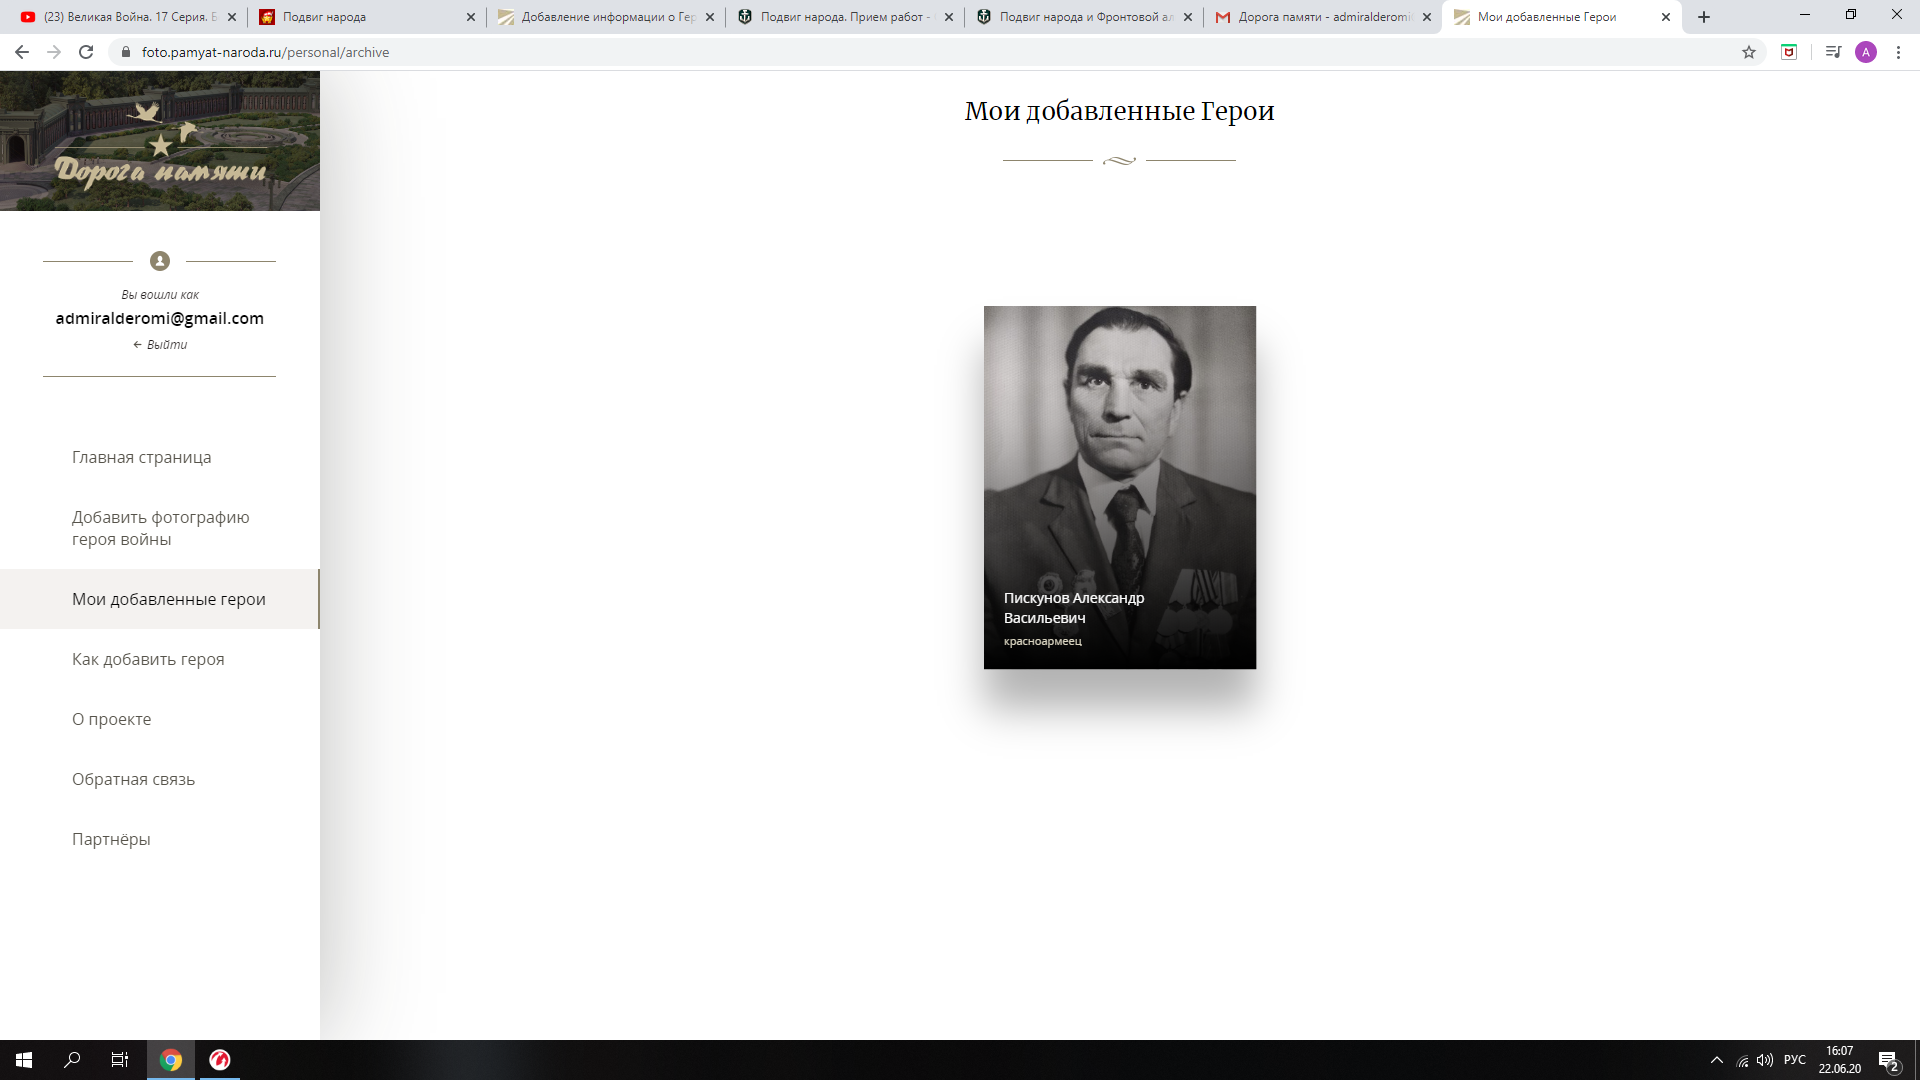Open the media control icon in toolbar

tap(1833, 52)
